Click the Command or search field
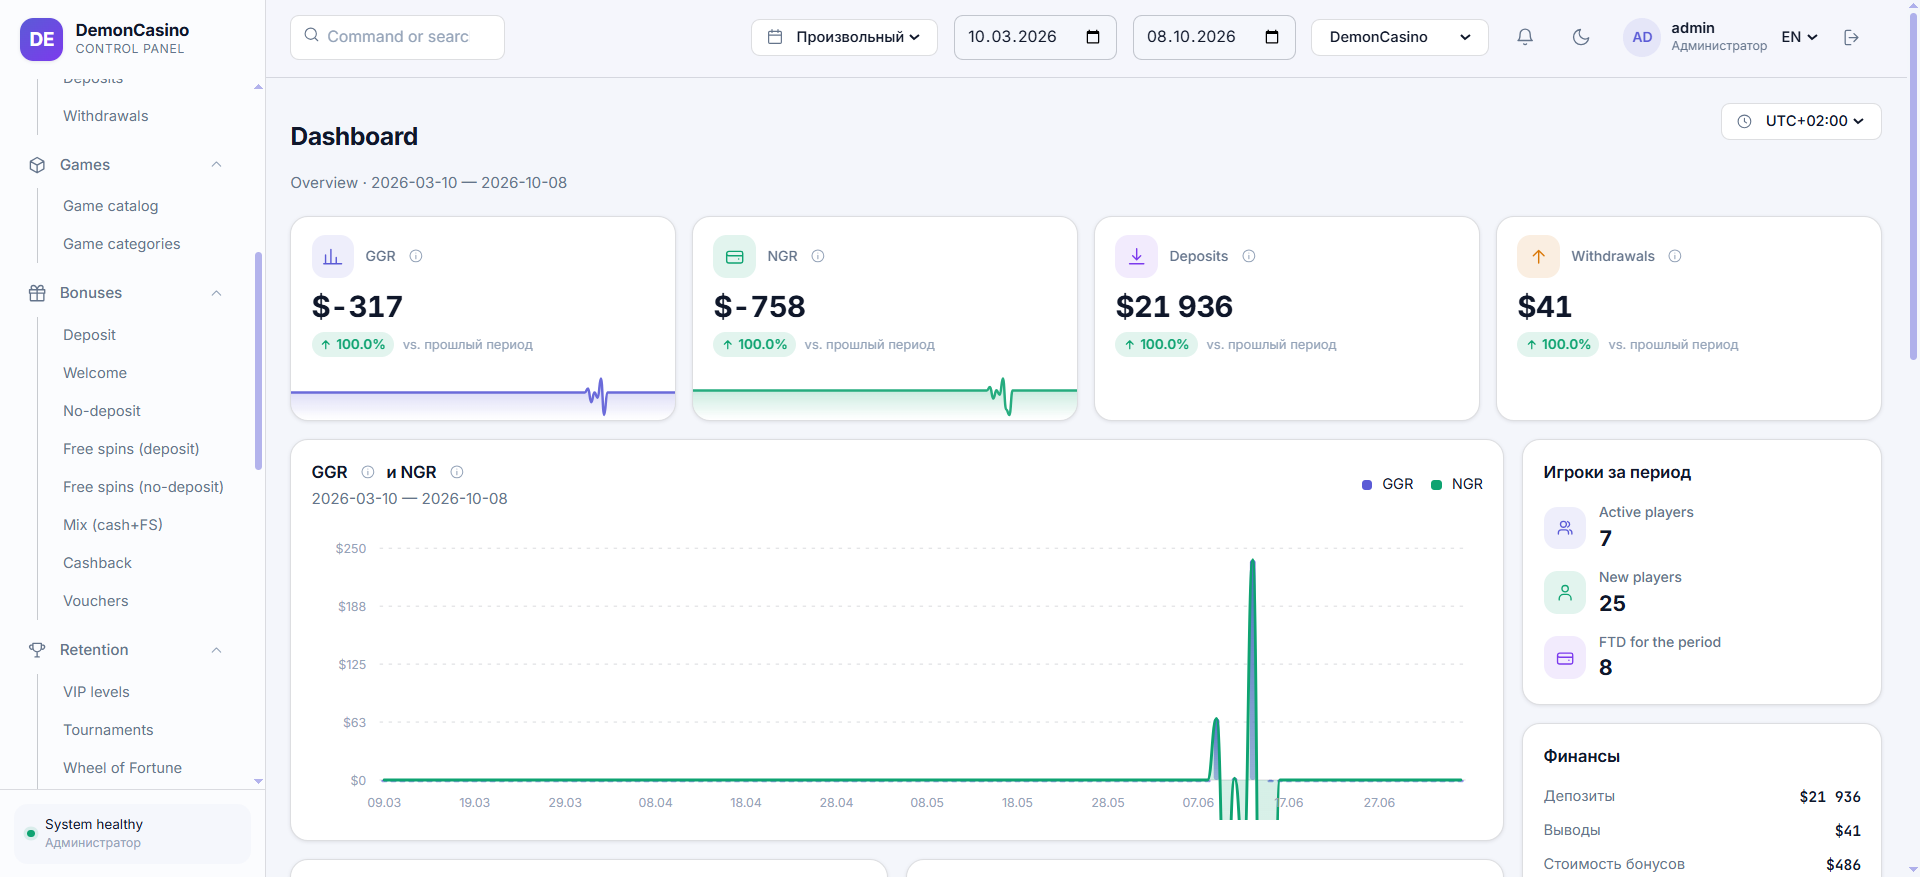 (x=397, y=37)
